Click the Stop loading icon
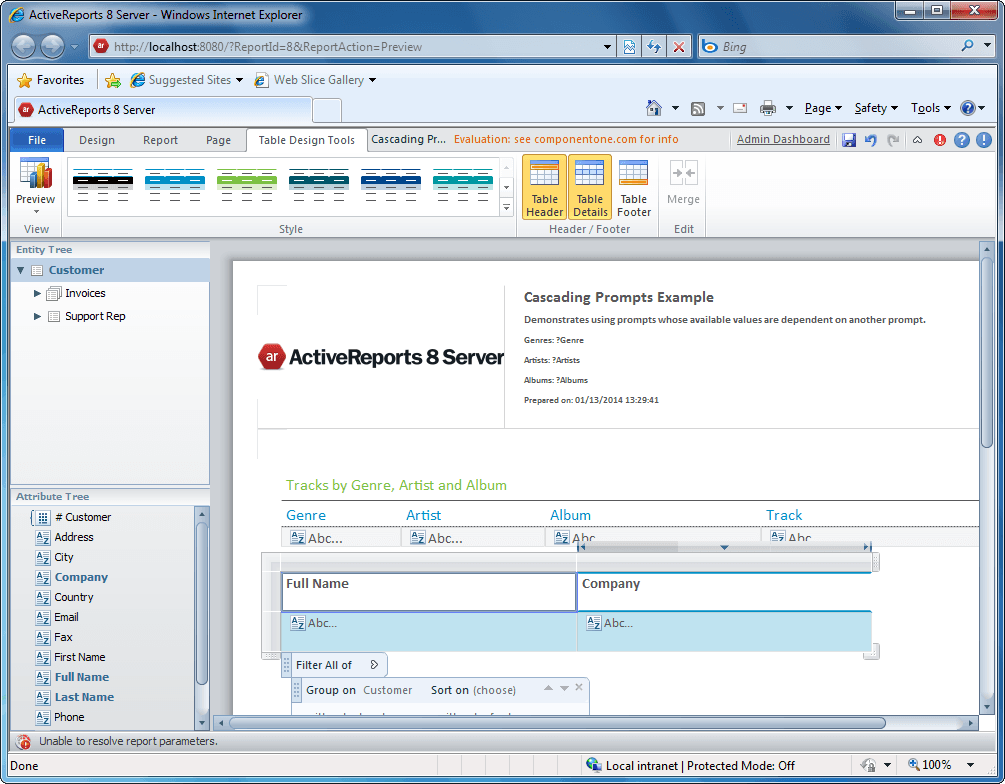Screen dimensions: 1005x784 click(x=679, y=47)
